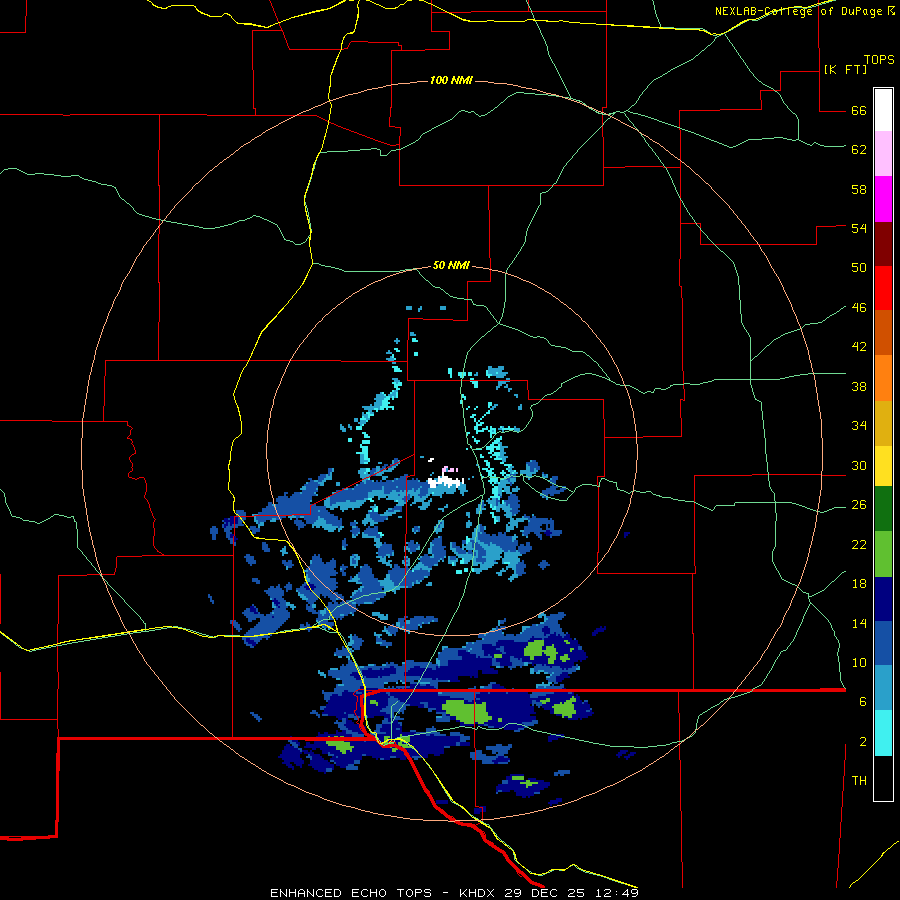Image resolution: width=900 pixels, height=900 pixels.
Task: Click the light green legend swatch
Action: point(883,554)
